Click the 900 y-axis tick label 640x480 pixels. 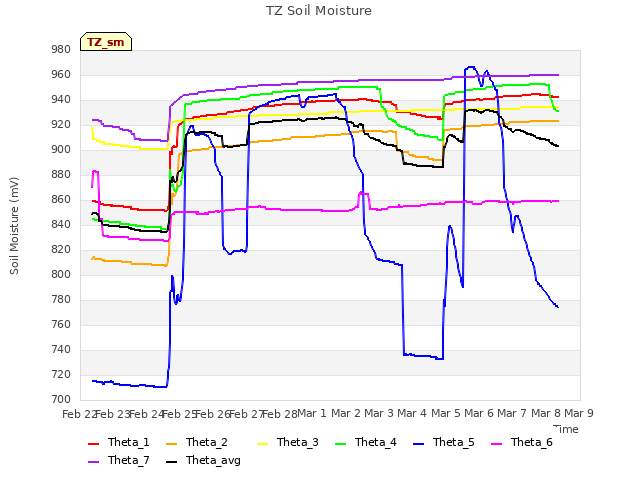point(61,150)
